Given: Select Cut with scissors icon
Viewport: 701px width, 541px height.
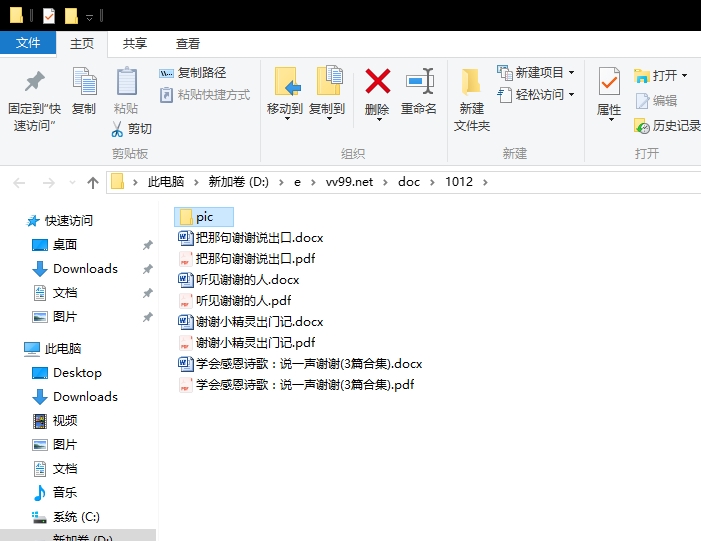Looking at the screenshot, I should 131,129.
